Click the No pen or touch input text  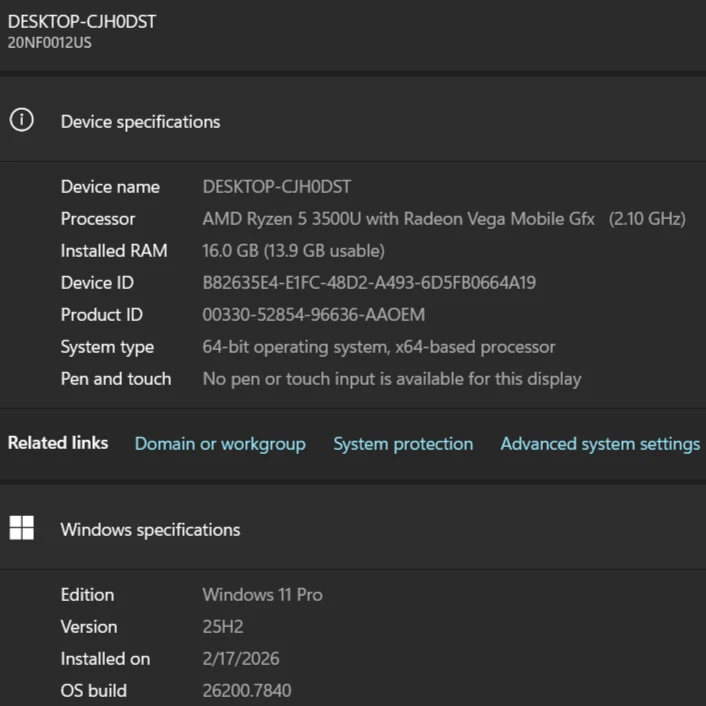point(392,379)
